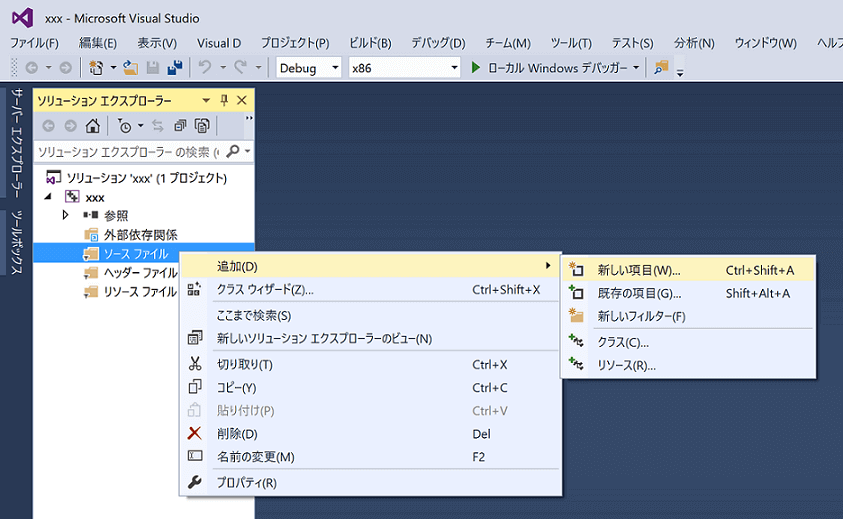Select 名前の変更(M) menu entry
The width and height of the screenshot is (843, 519).
click(370, 457)
